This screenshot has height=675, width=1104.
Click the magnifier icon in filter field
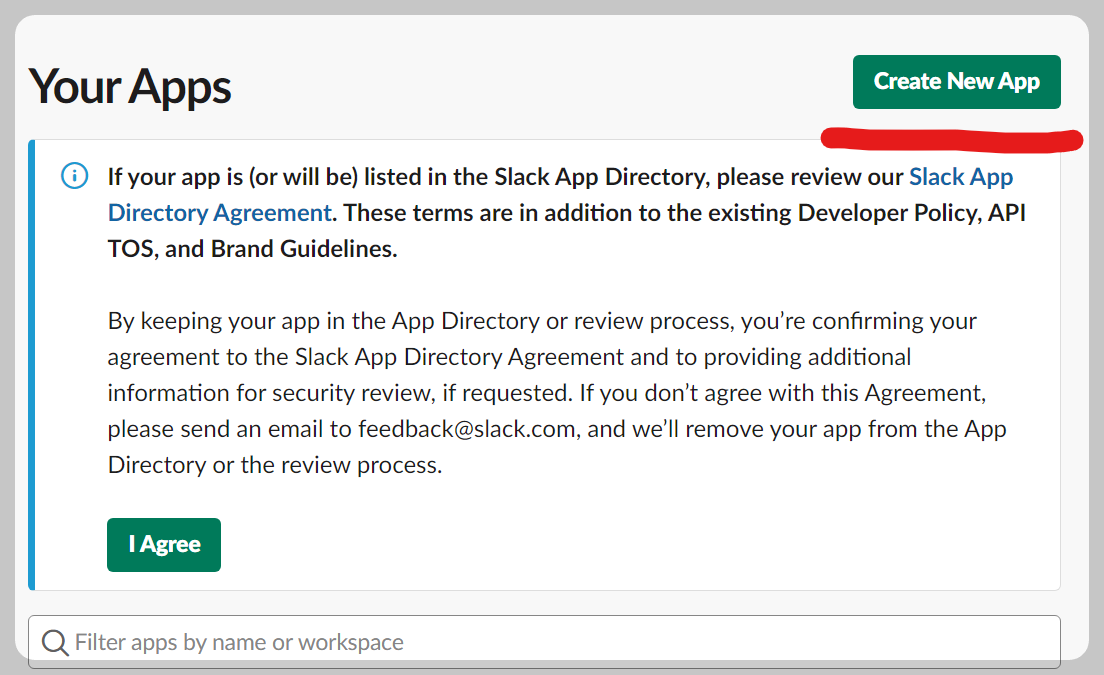pos(55,642)
